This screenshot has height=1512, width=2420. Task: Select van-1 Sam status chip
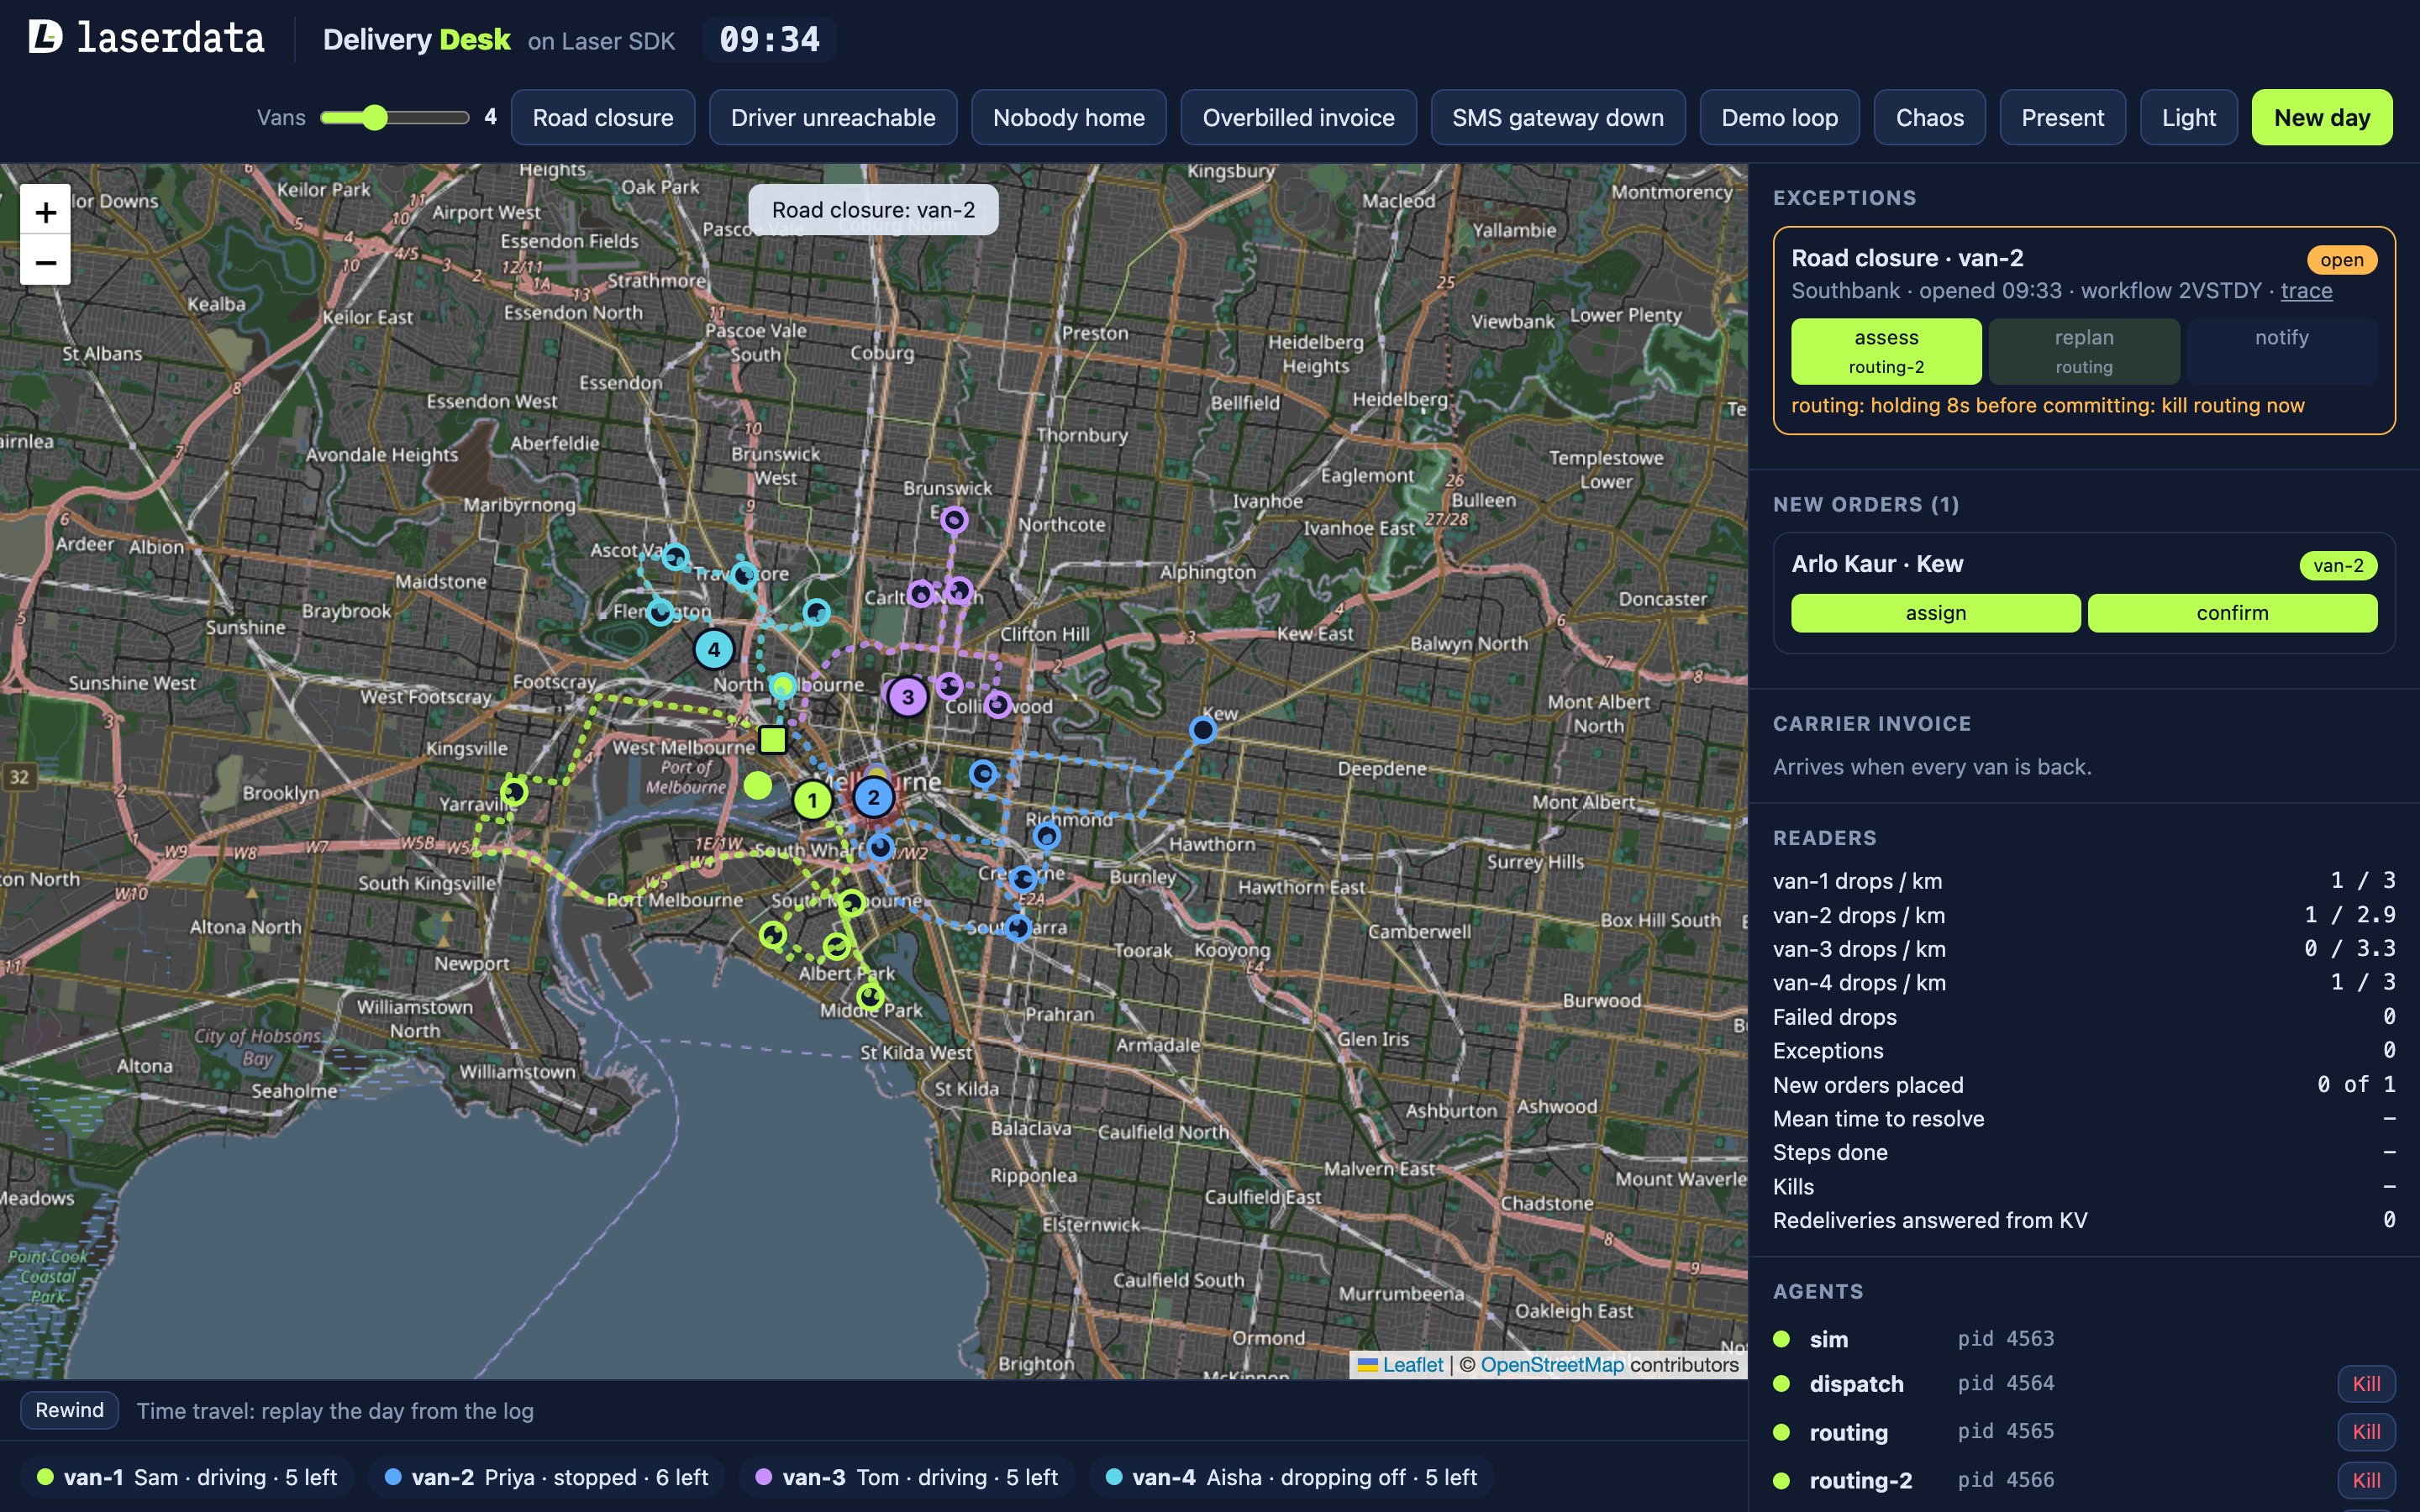tap(187, 1477)
